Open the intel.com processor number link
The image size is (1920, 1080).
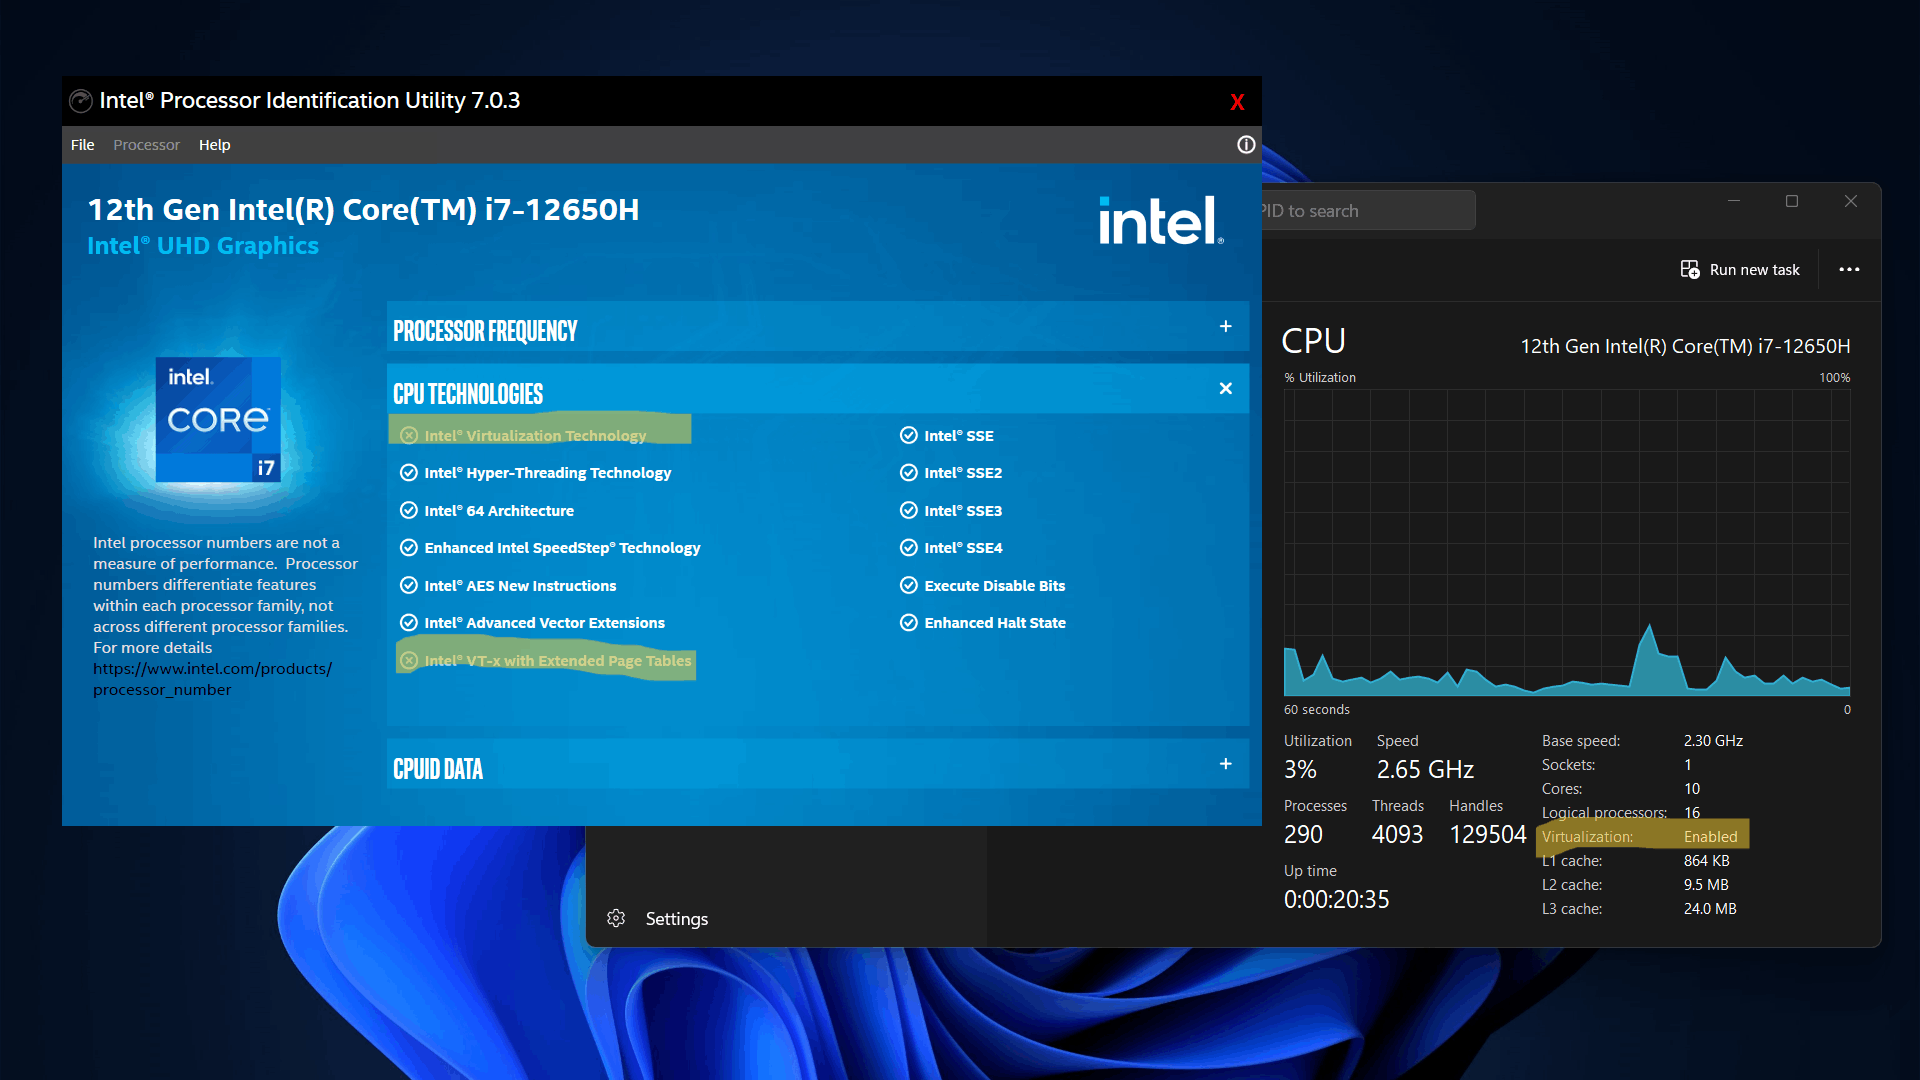coord(212,669)
